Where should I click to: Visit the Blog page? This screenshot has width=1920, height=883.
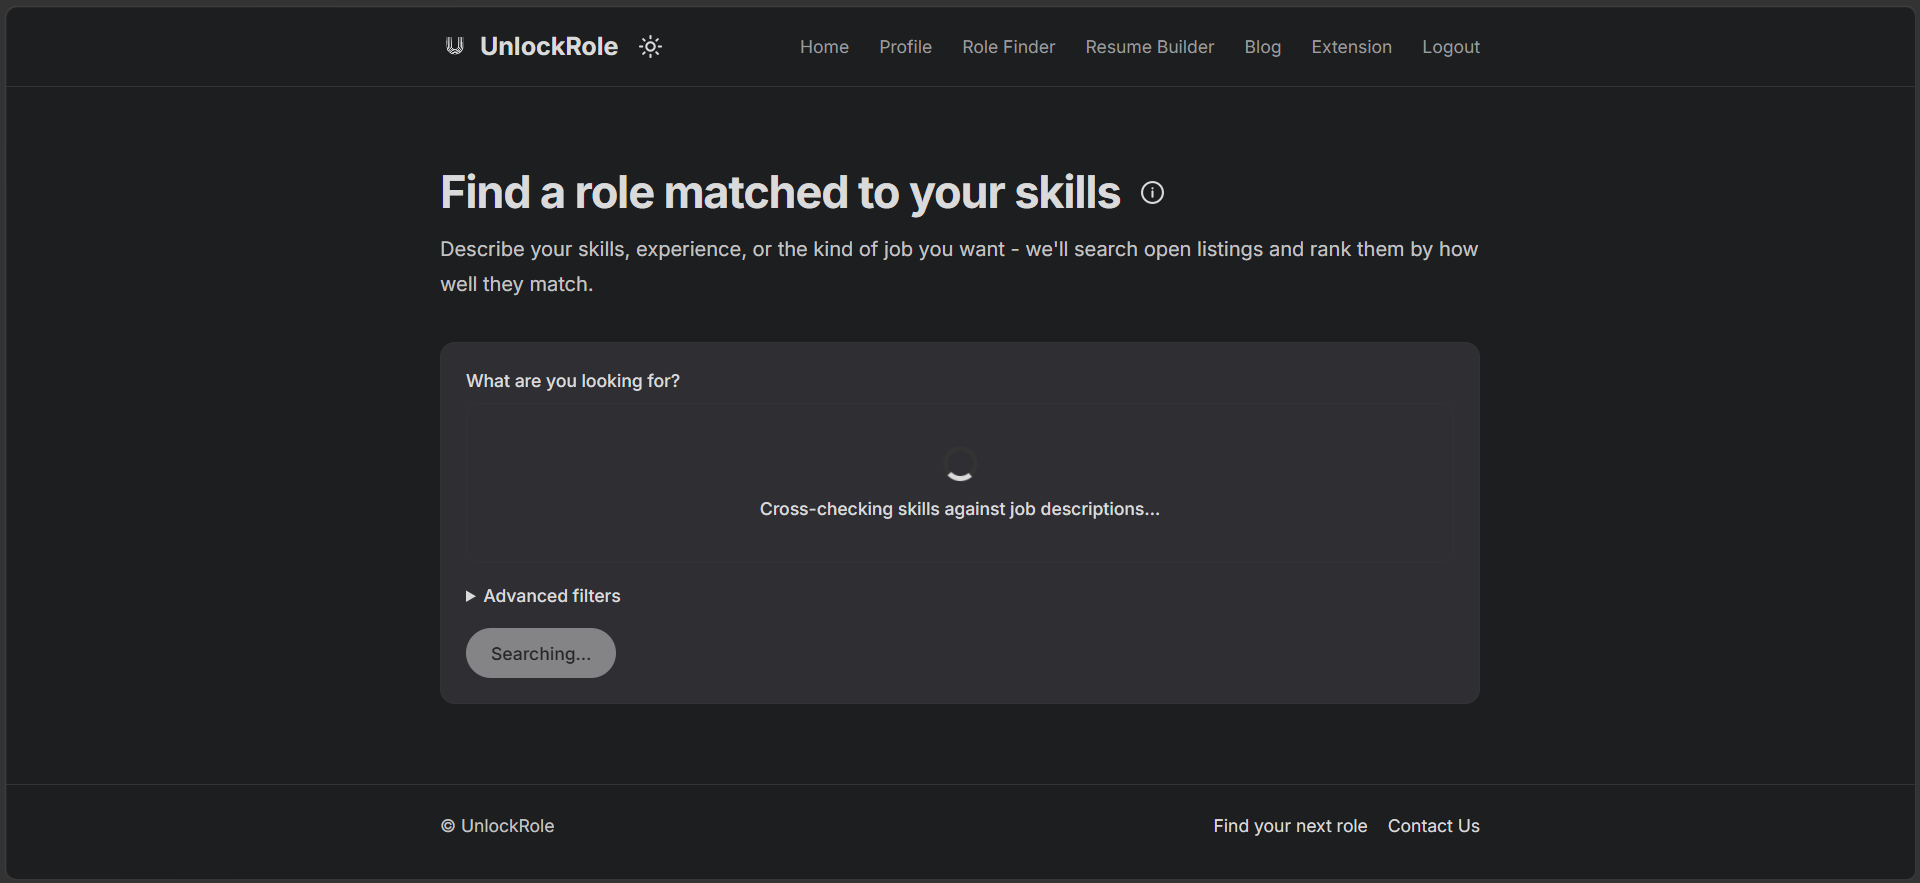coord(1262,47)
